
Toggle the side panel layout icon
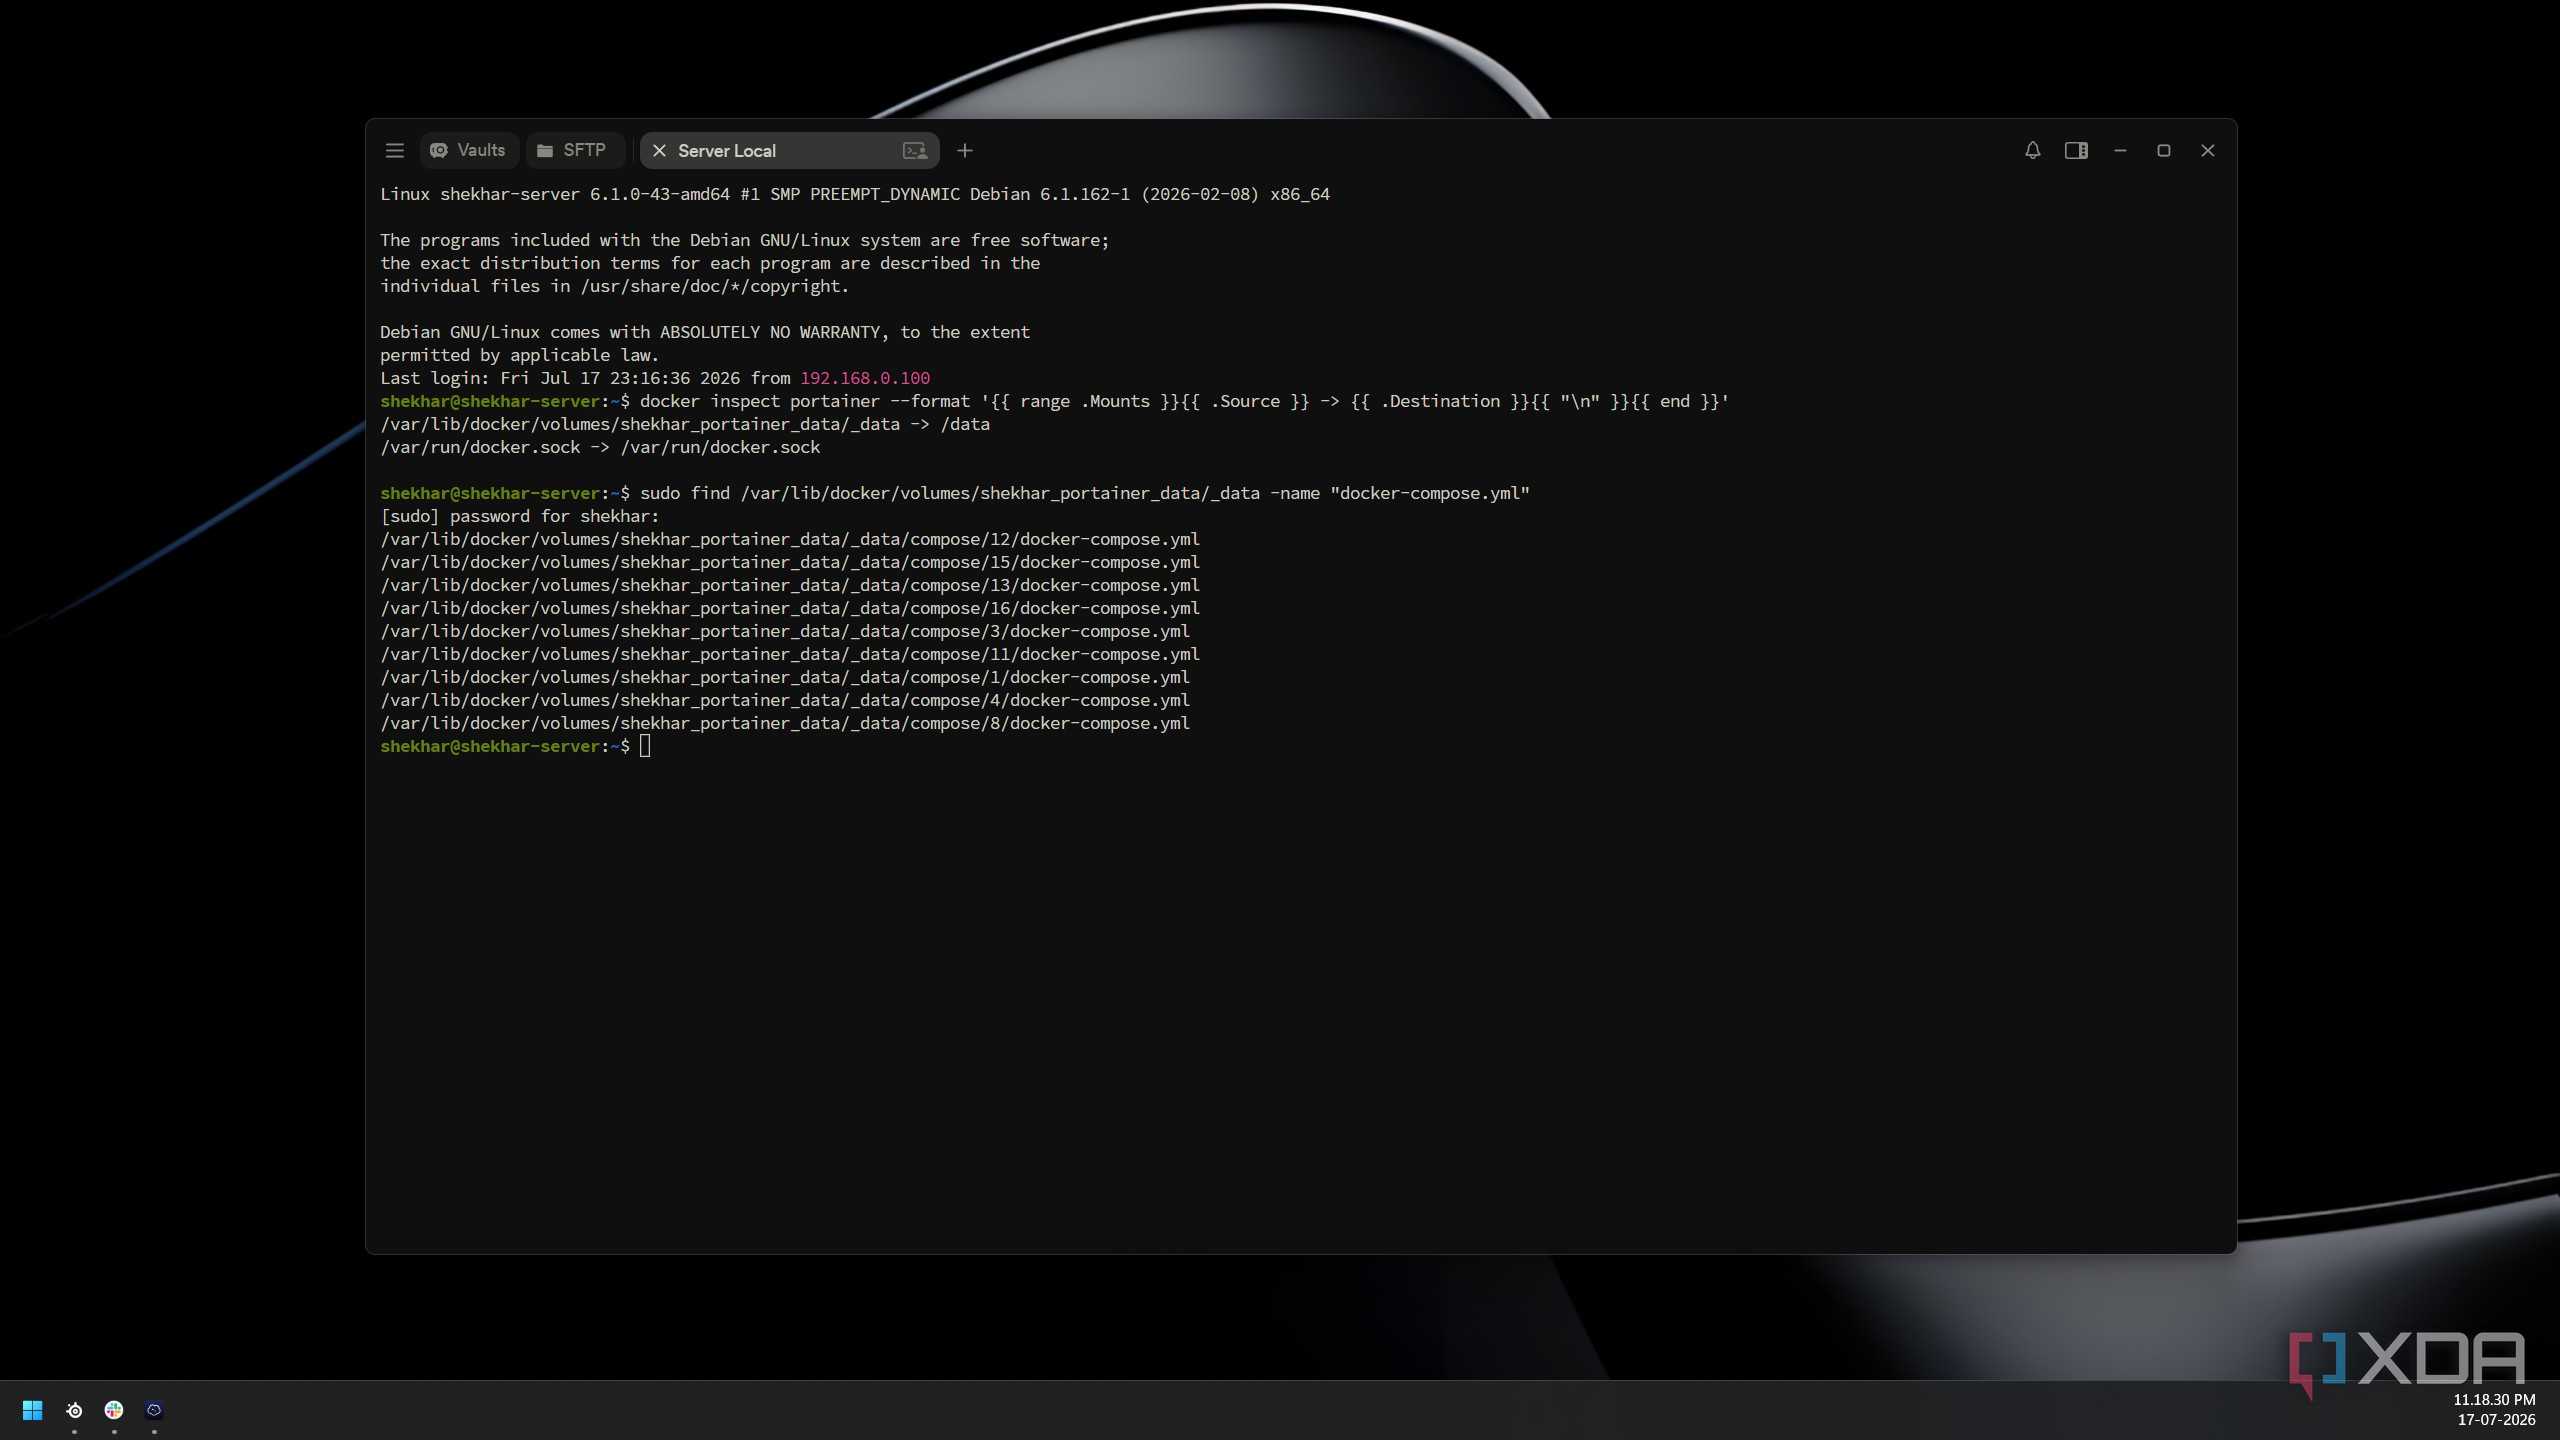click(2076, 150)
